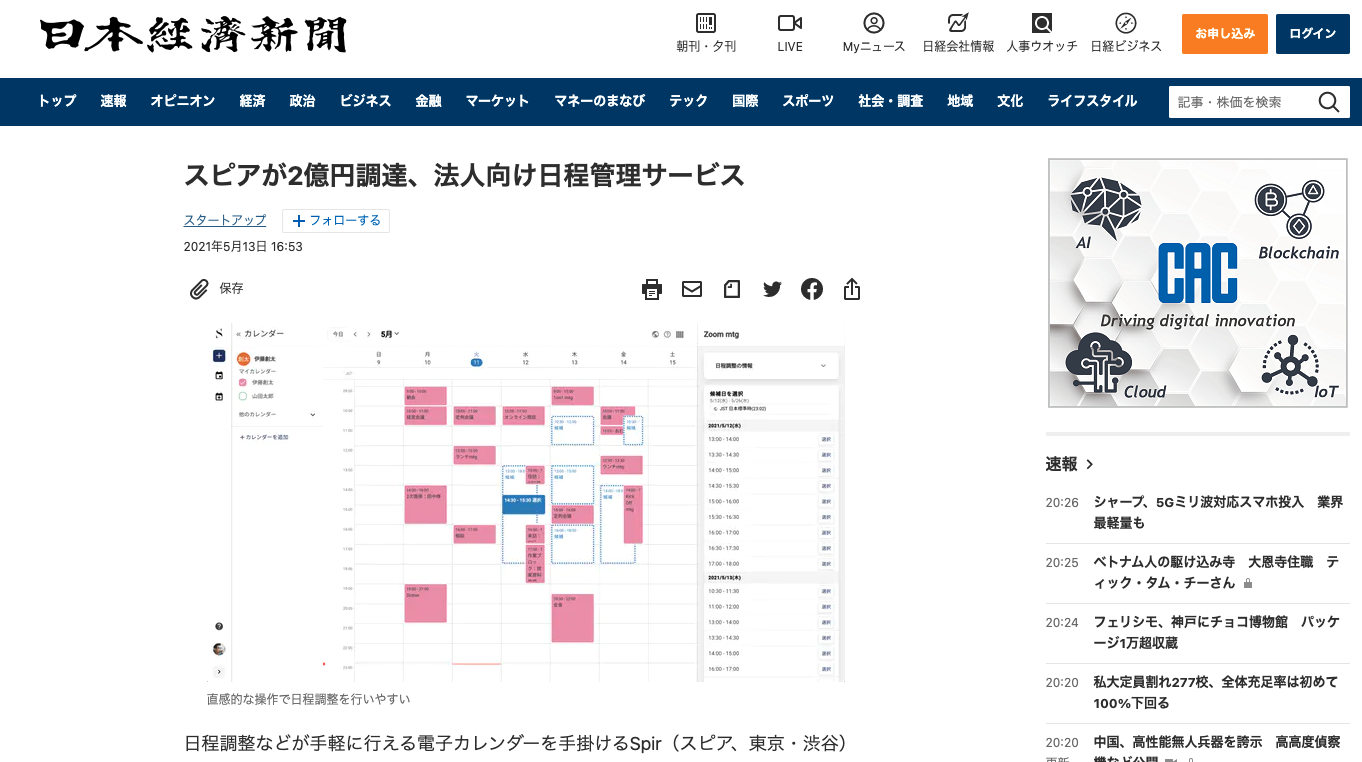This screenshot has width=1362, height=762.
Task: Toggle フォローする for the スタートアップ topic
Action: coord(336,221)
